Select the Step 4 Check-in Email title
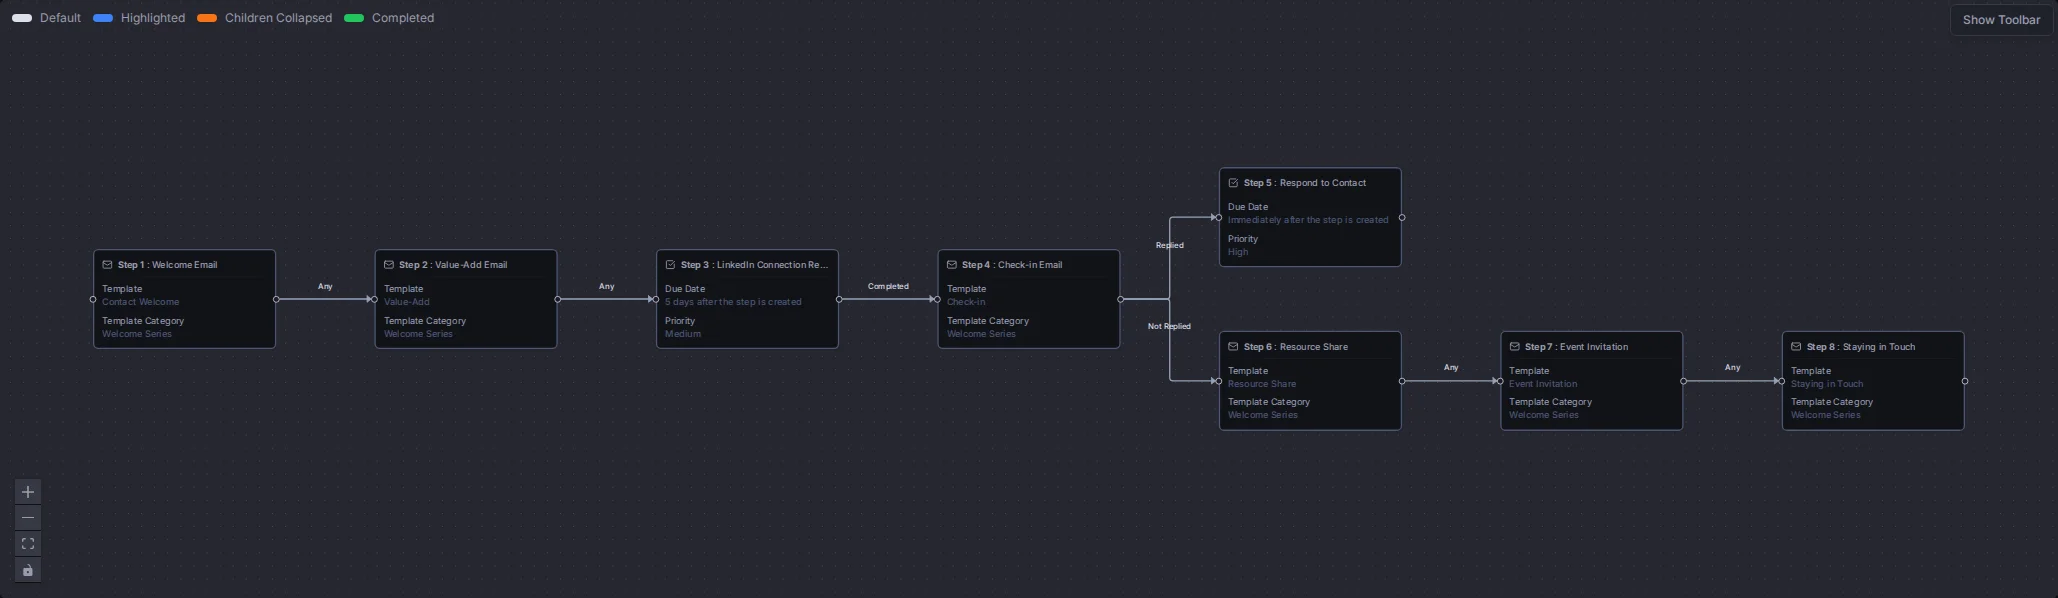Viewport: 2058px width, 598px height. coord(1012,265)
